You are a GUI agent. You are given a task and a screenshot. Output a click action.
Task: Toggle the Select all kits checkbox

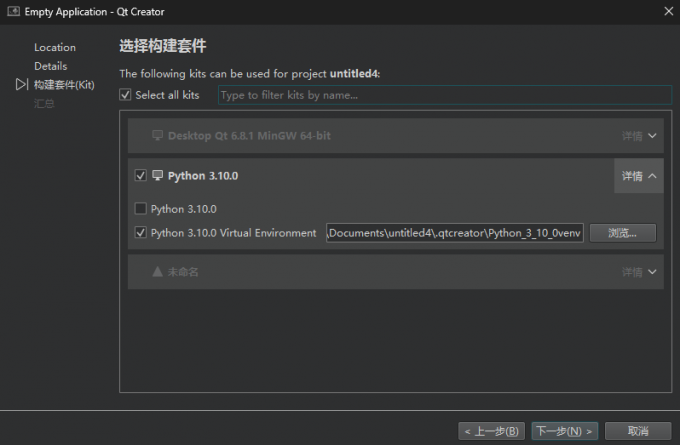click(125, 95)
